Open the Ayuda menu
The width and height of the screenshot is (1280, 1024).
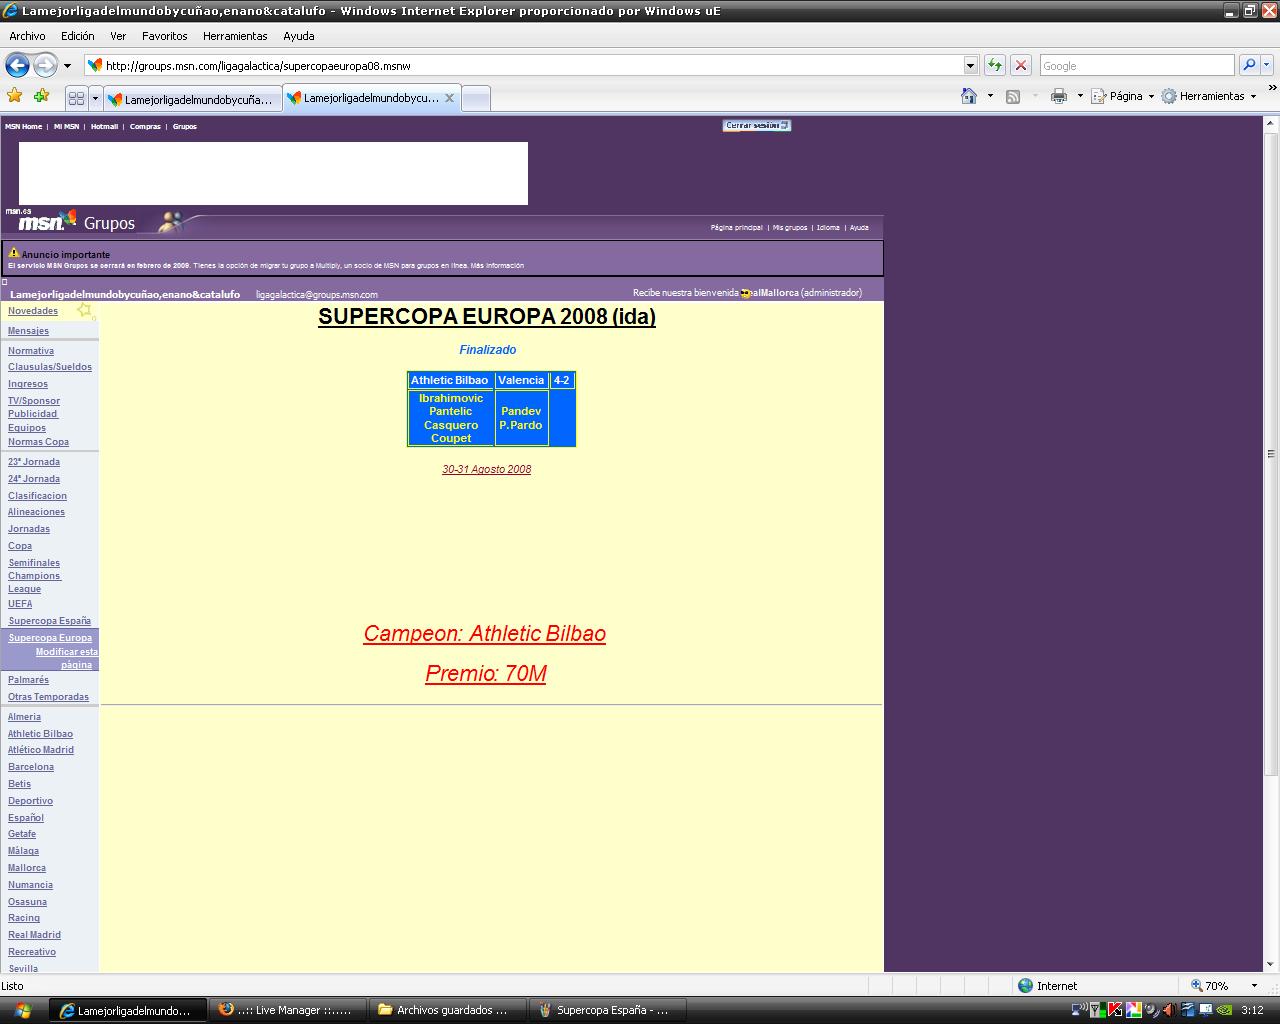pyautogui.click(x=298, y=36)
